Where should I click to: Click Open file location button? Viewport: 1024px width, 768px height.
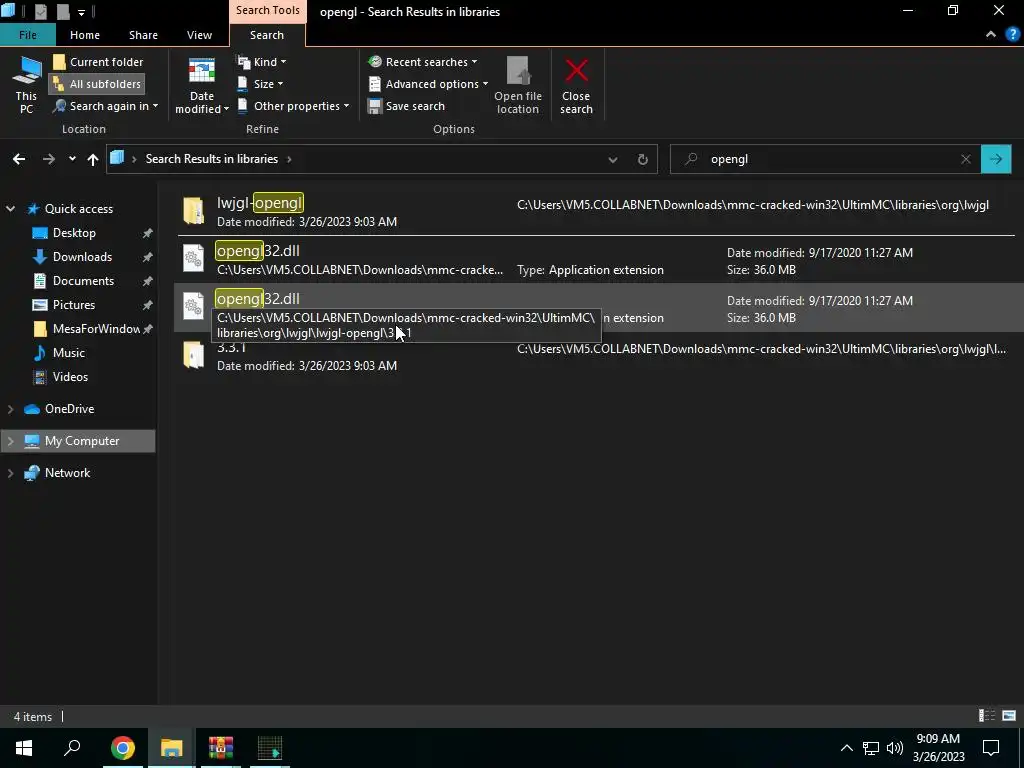[518, 86]
